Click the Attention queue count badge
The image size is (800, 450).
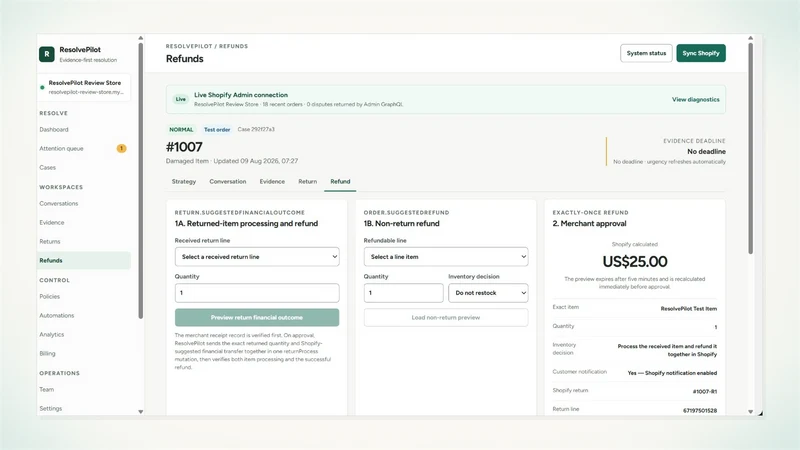point(121,148)
